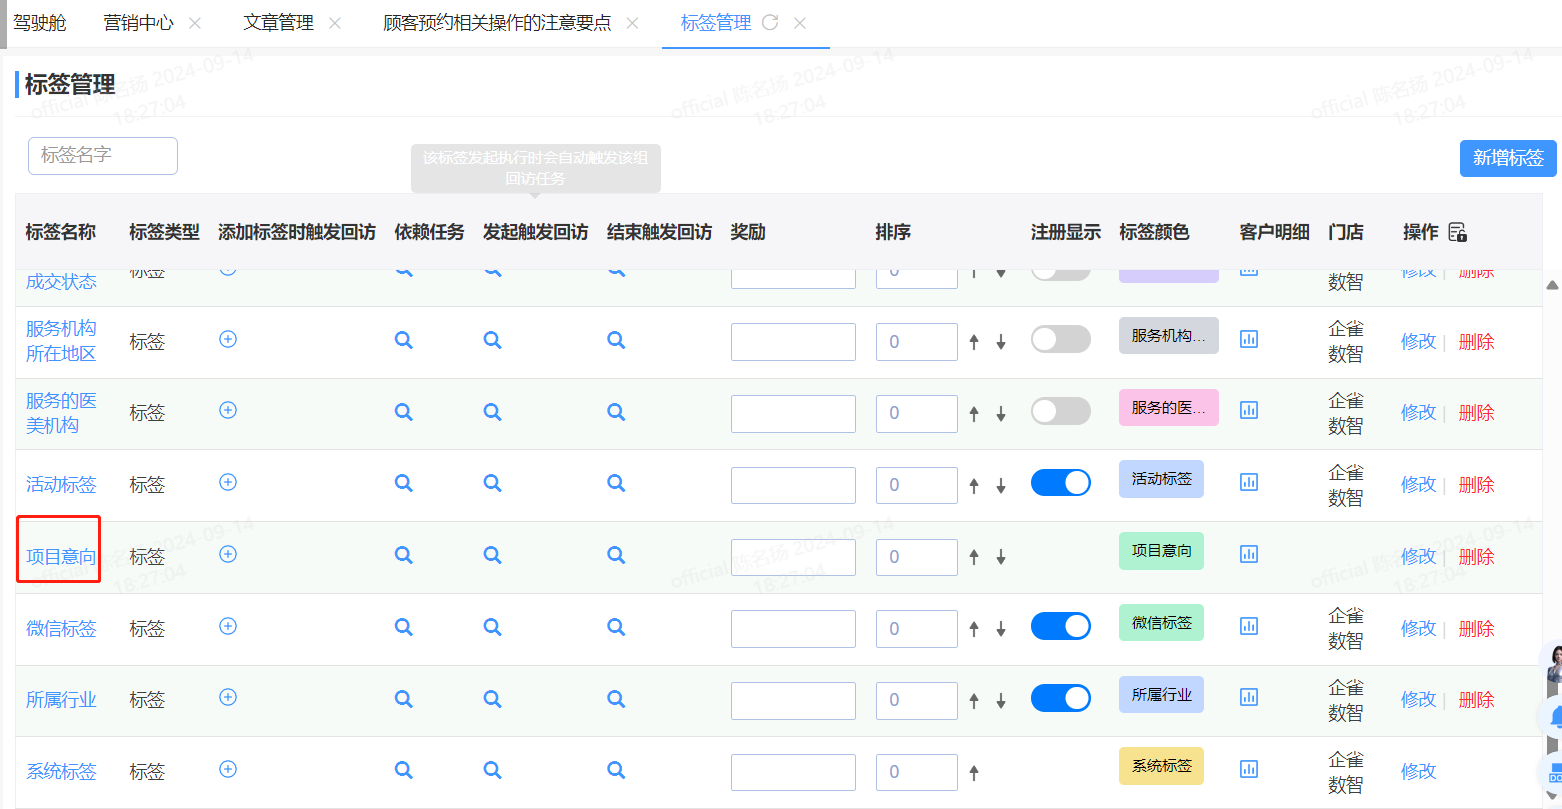Turn off 注册显示 switch for 所属行业
1562x809 pixels.
pyautogui.click(x=1060, y=698)
